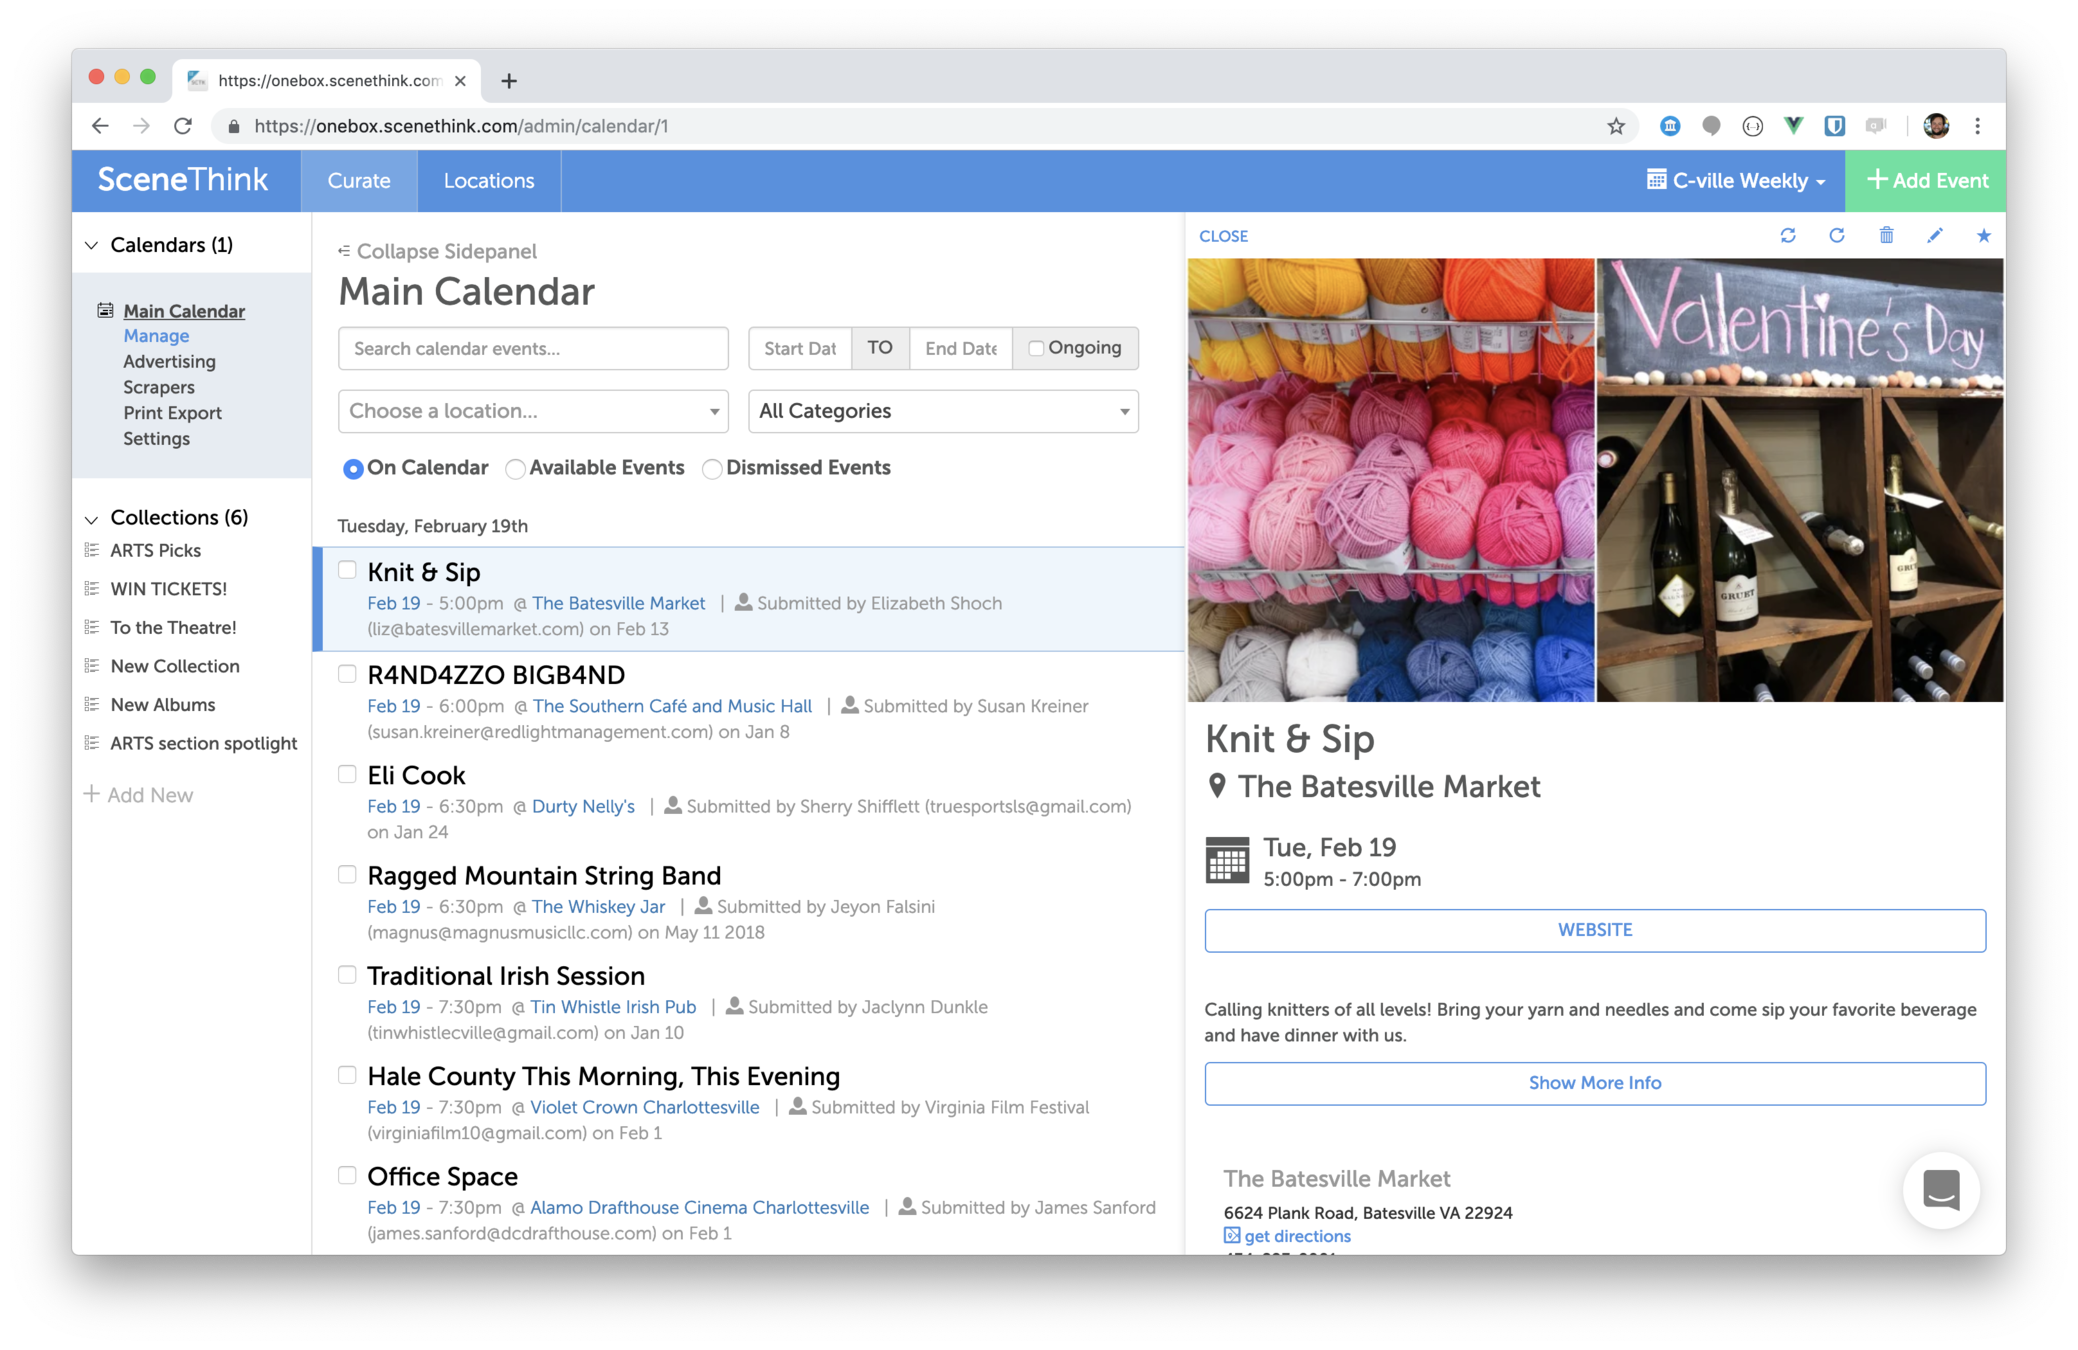
Task: Open Scrapers in the sidebar menu
Action: pyautogui.click(x=159, y=387)
